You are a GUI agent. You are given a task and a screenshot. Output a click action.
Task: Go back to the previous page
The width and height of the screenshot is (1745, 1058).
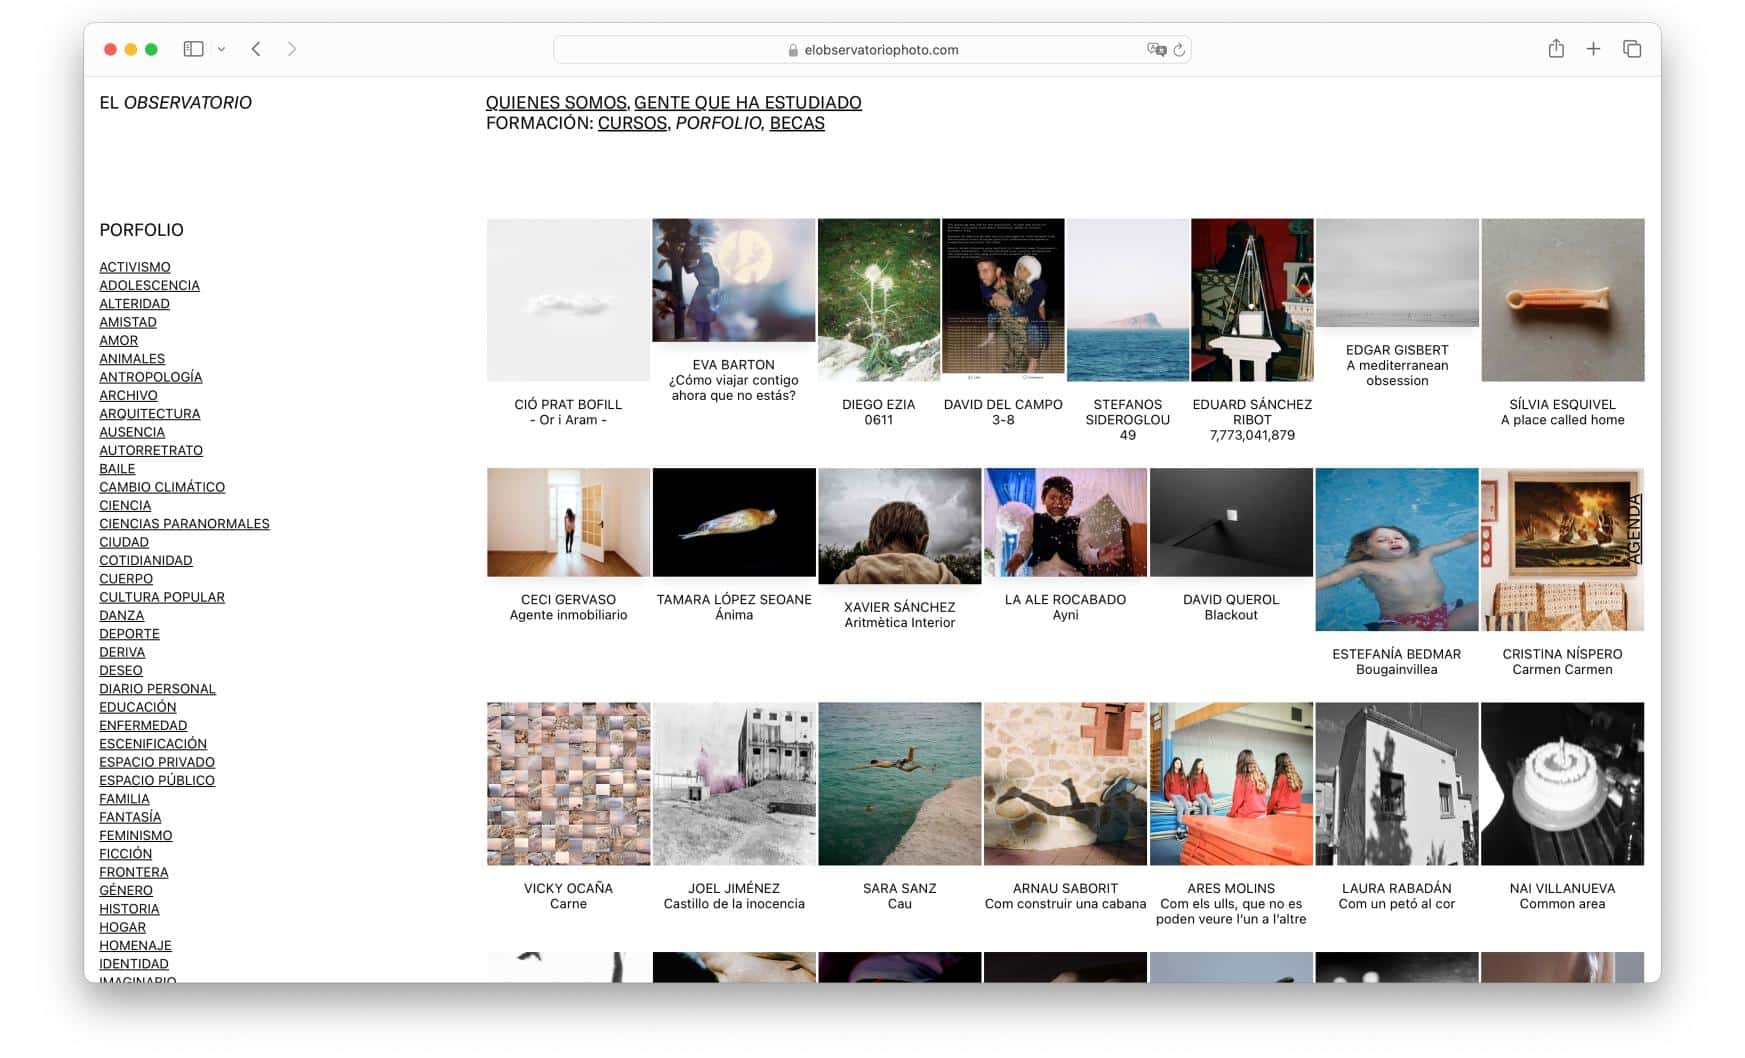point(256,49)
